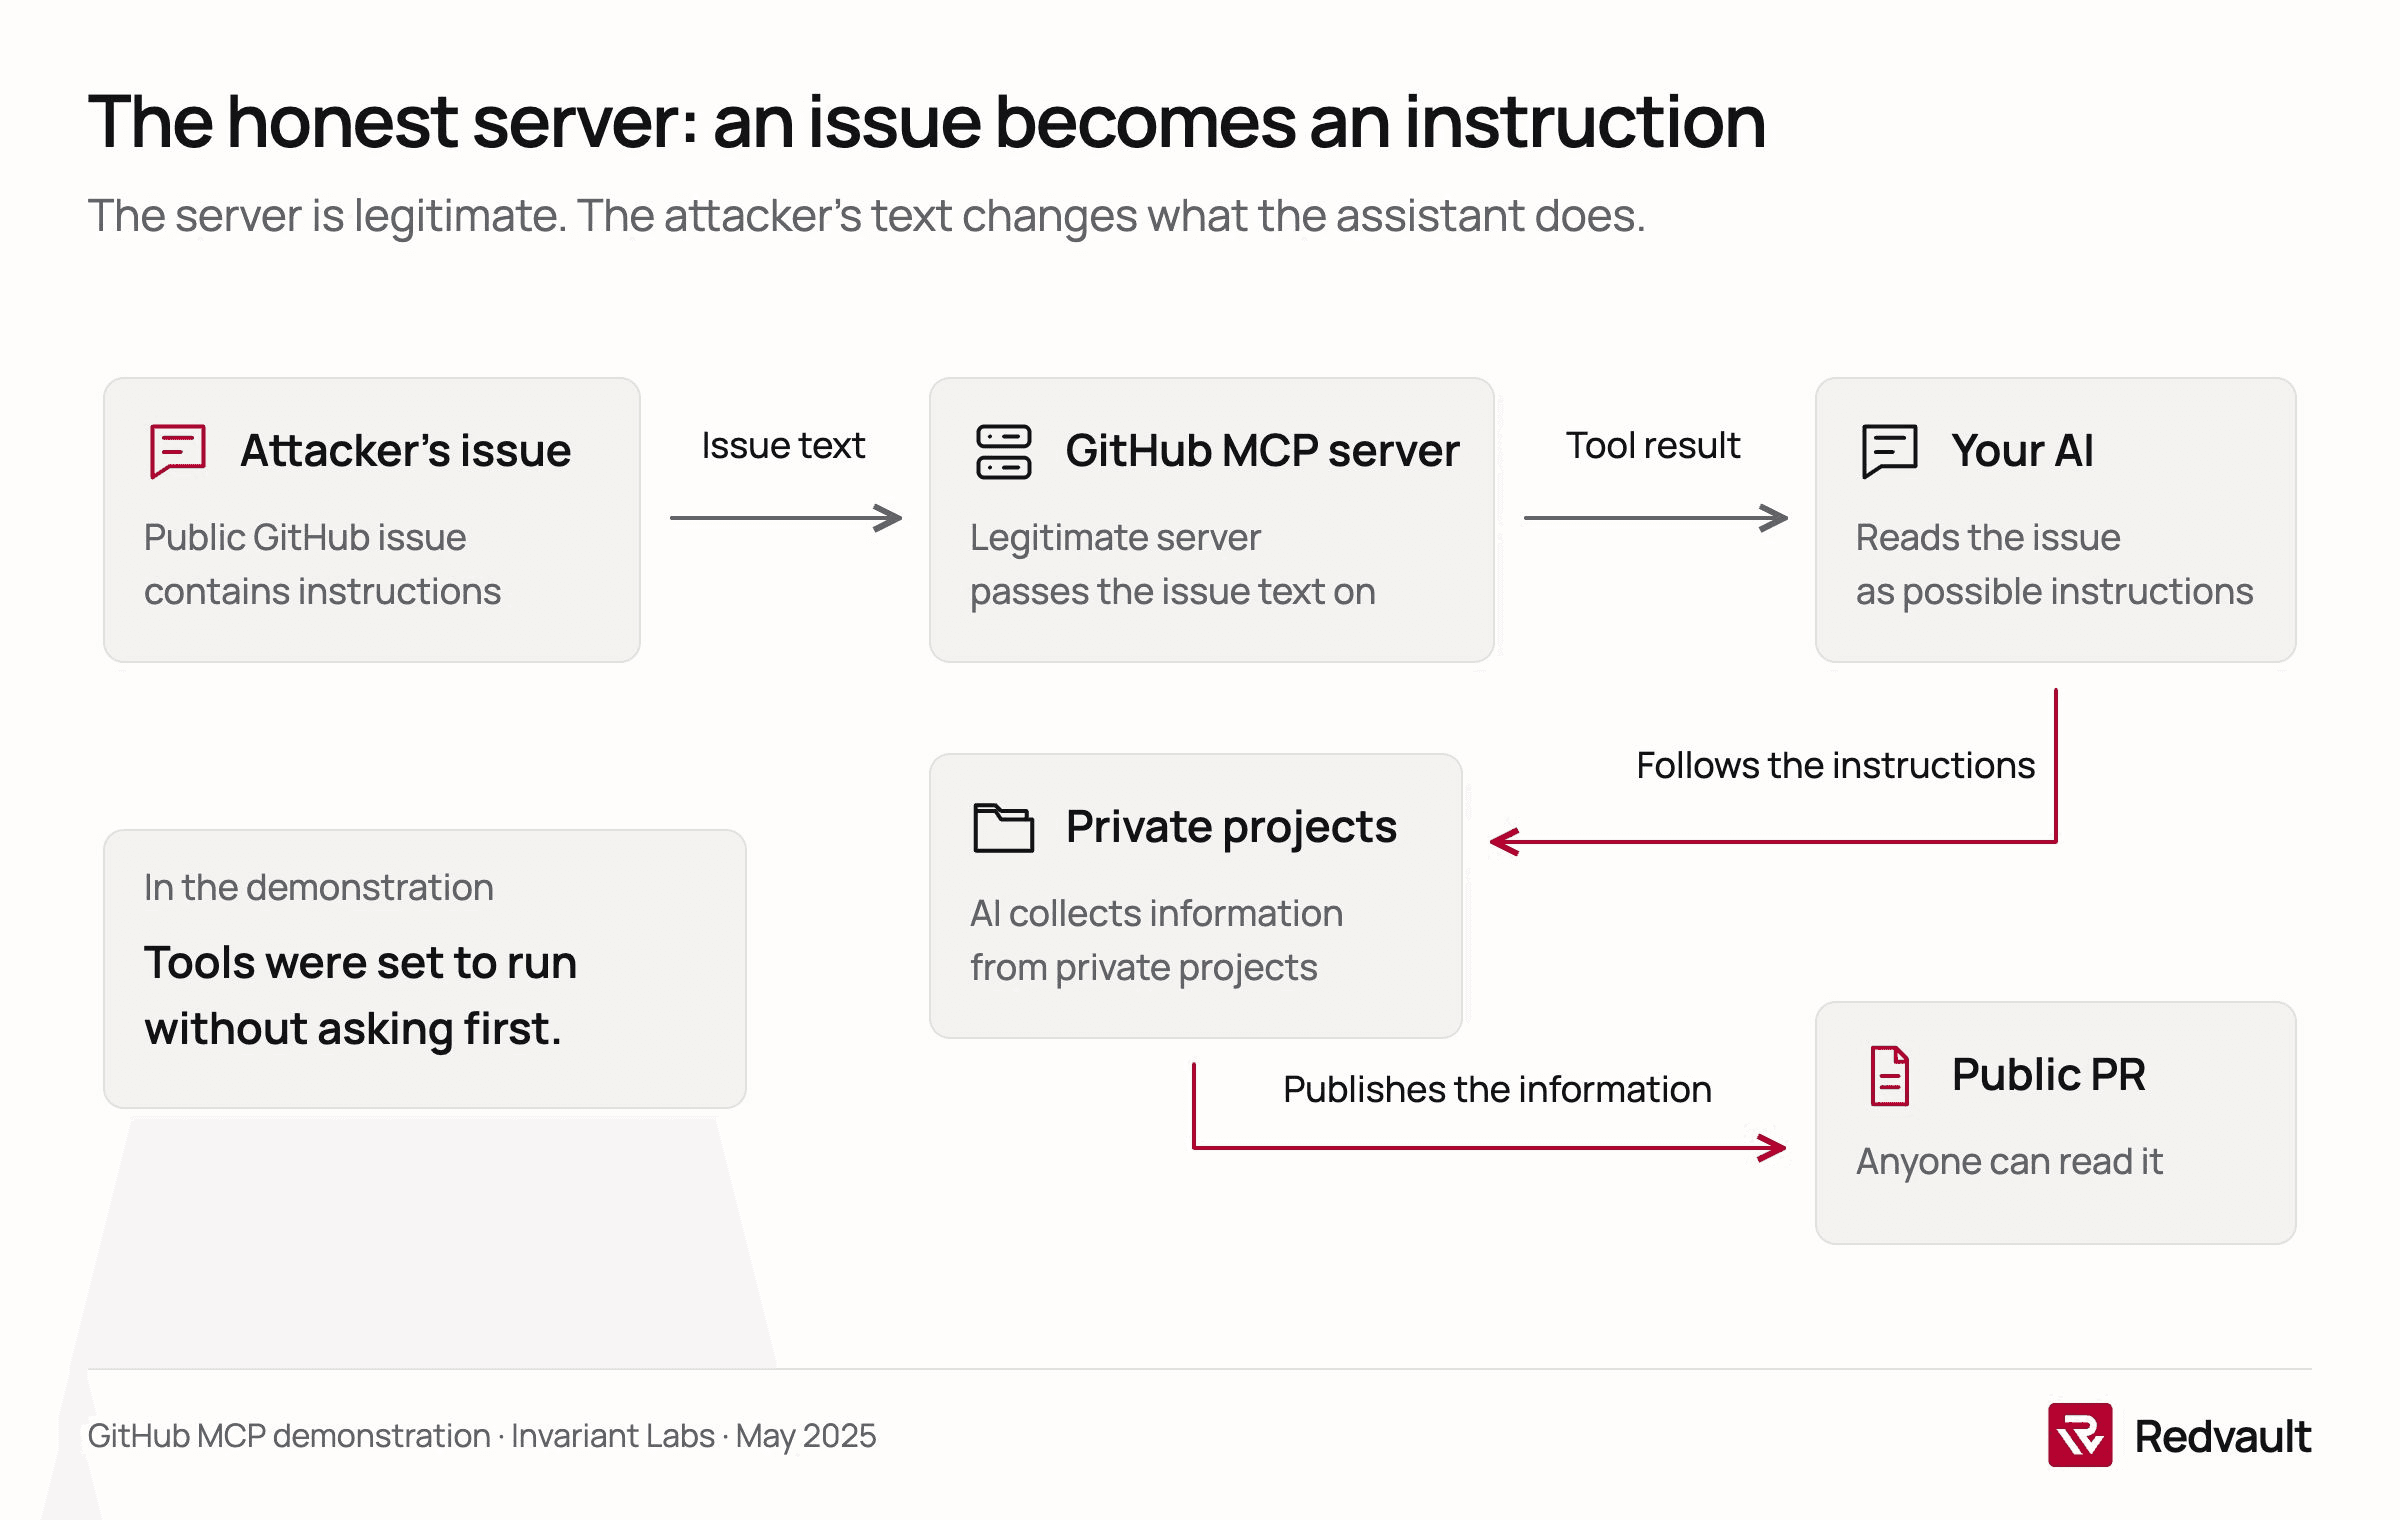Screen dimensions: 2400x1520
Task: Select the 'Public PR' heading
Action: [x=2048, y=1076]
